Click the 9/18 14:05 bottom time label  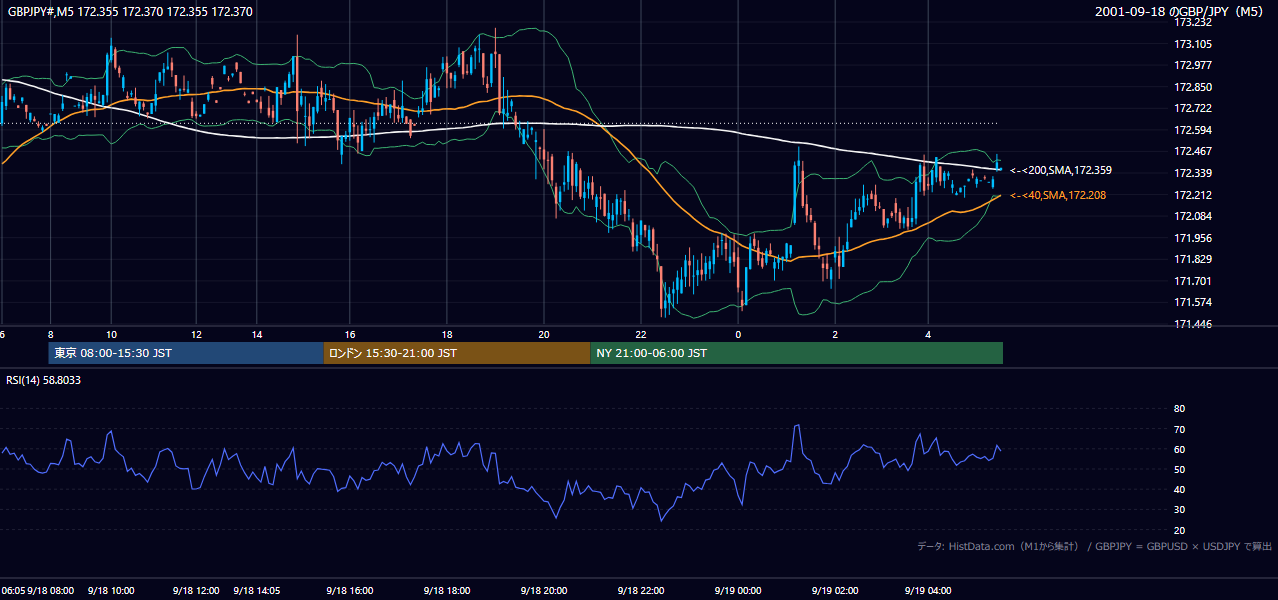click(x=257, y=591)
